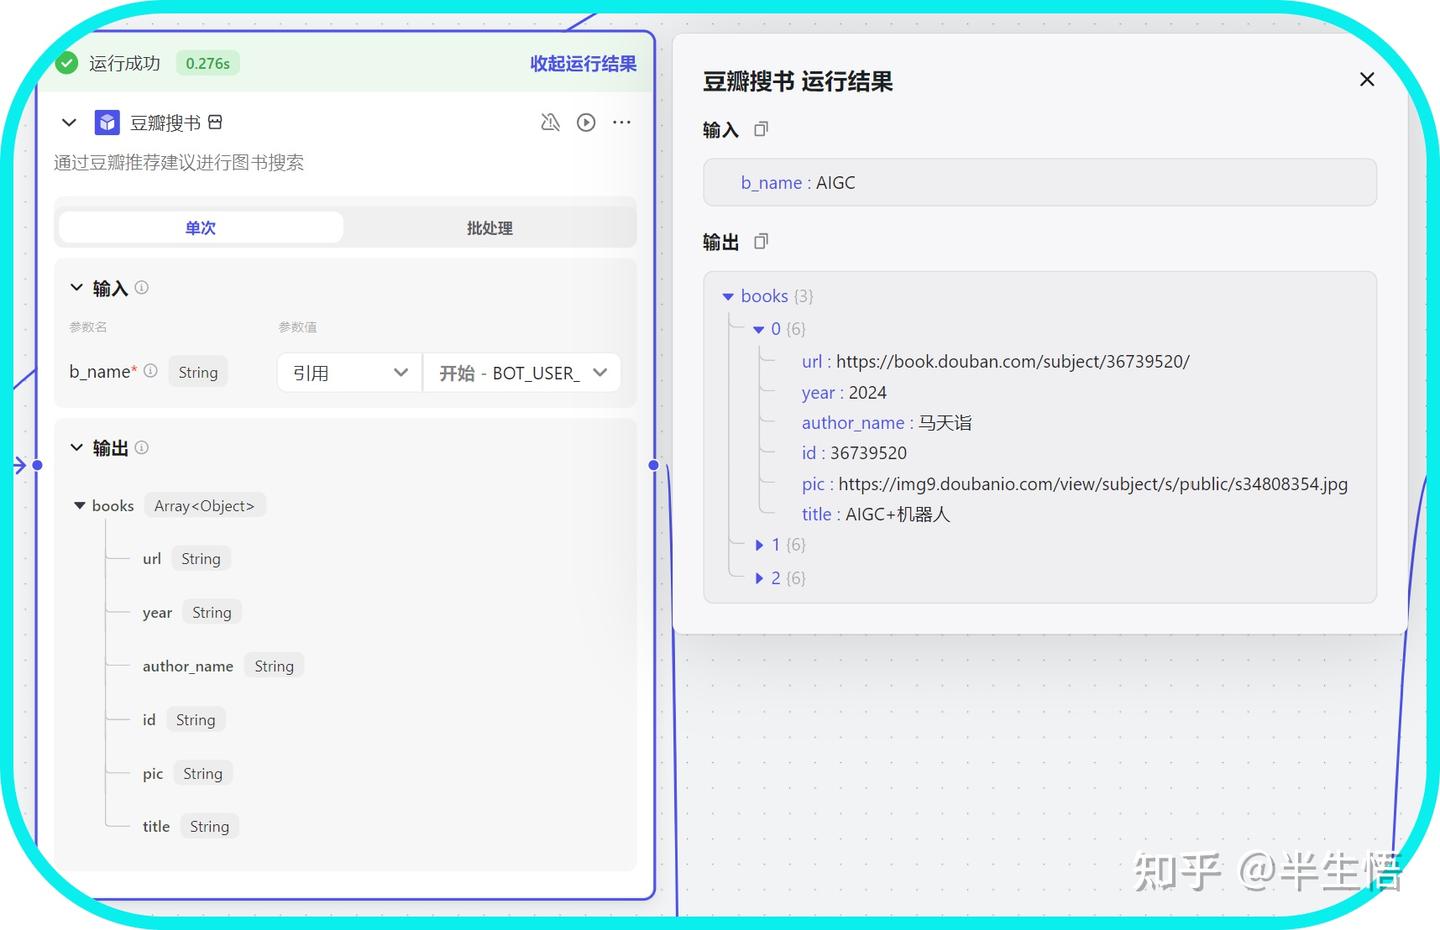Click the icon next to 豆瓣搜书 title
Viewport: 1440px width, 930px height.
tap(215, 122)
